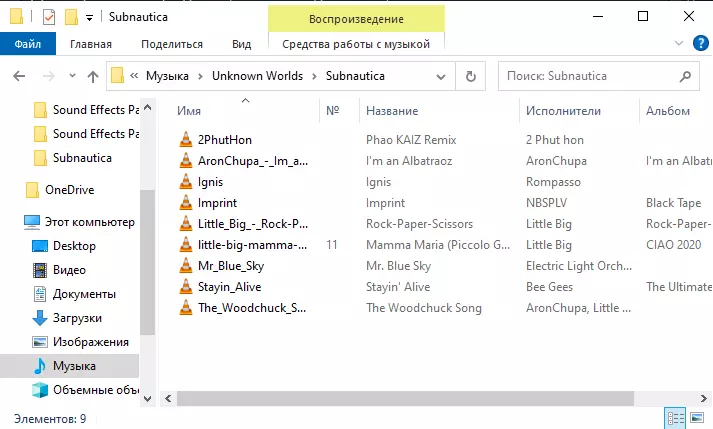Viewport: 713px width, 429px height.
Task: Go forward with the right arrow button
Action: click(x=48, y=76)
